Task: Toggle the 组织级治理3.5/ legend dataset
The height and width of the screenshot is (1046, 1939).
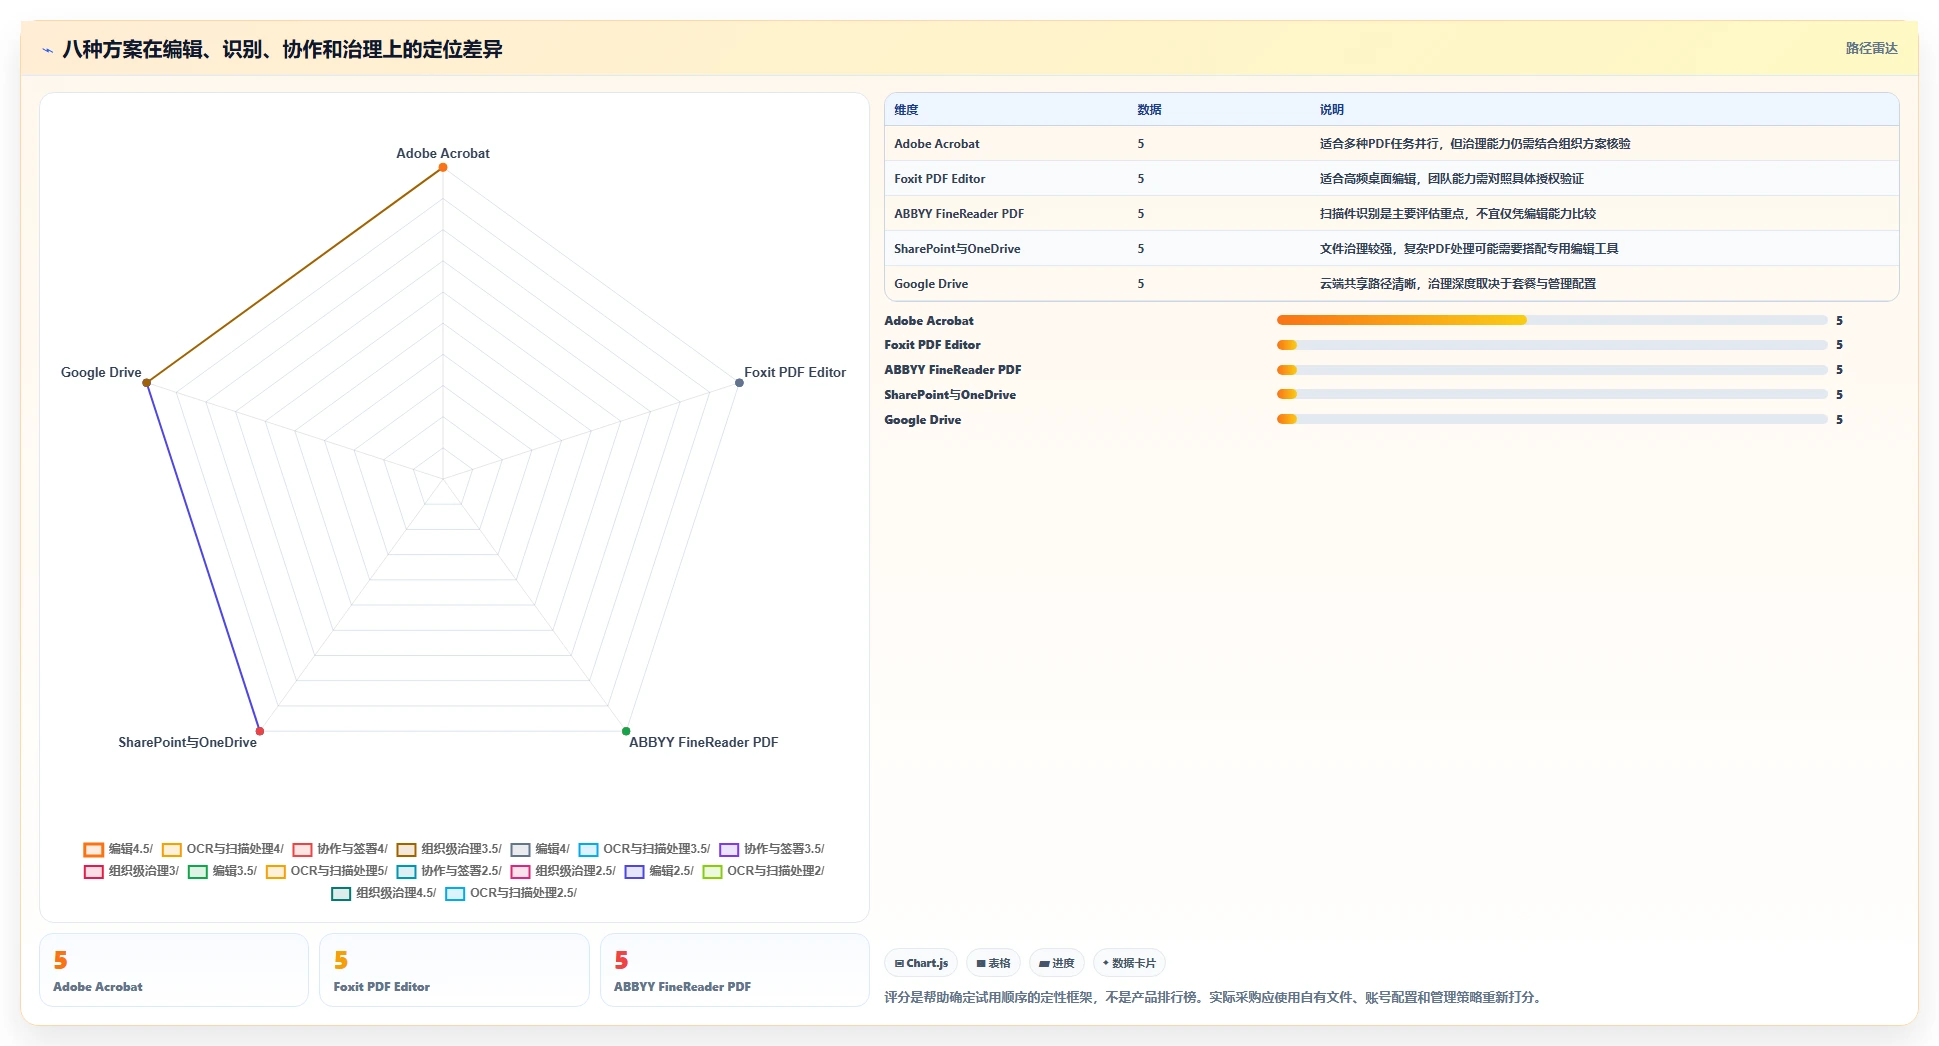Action: (x=448, y=849)
